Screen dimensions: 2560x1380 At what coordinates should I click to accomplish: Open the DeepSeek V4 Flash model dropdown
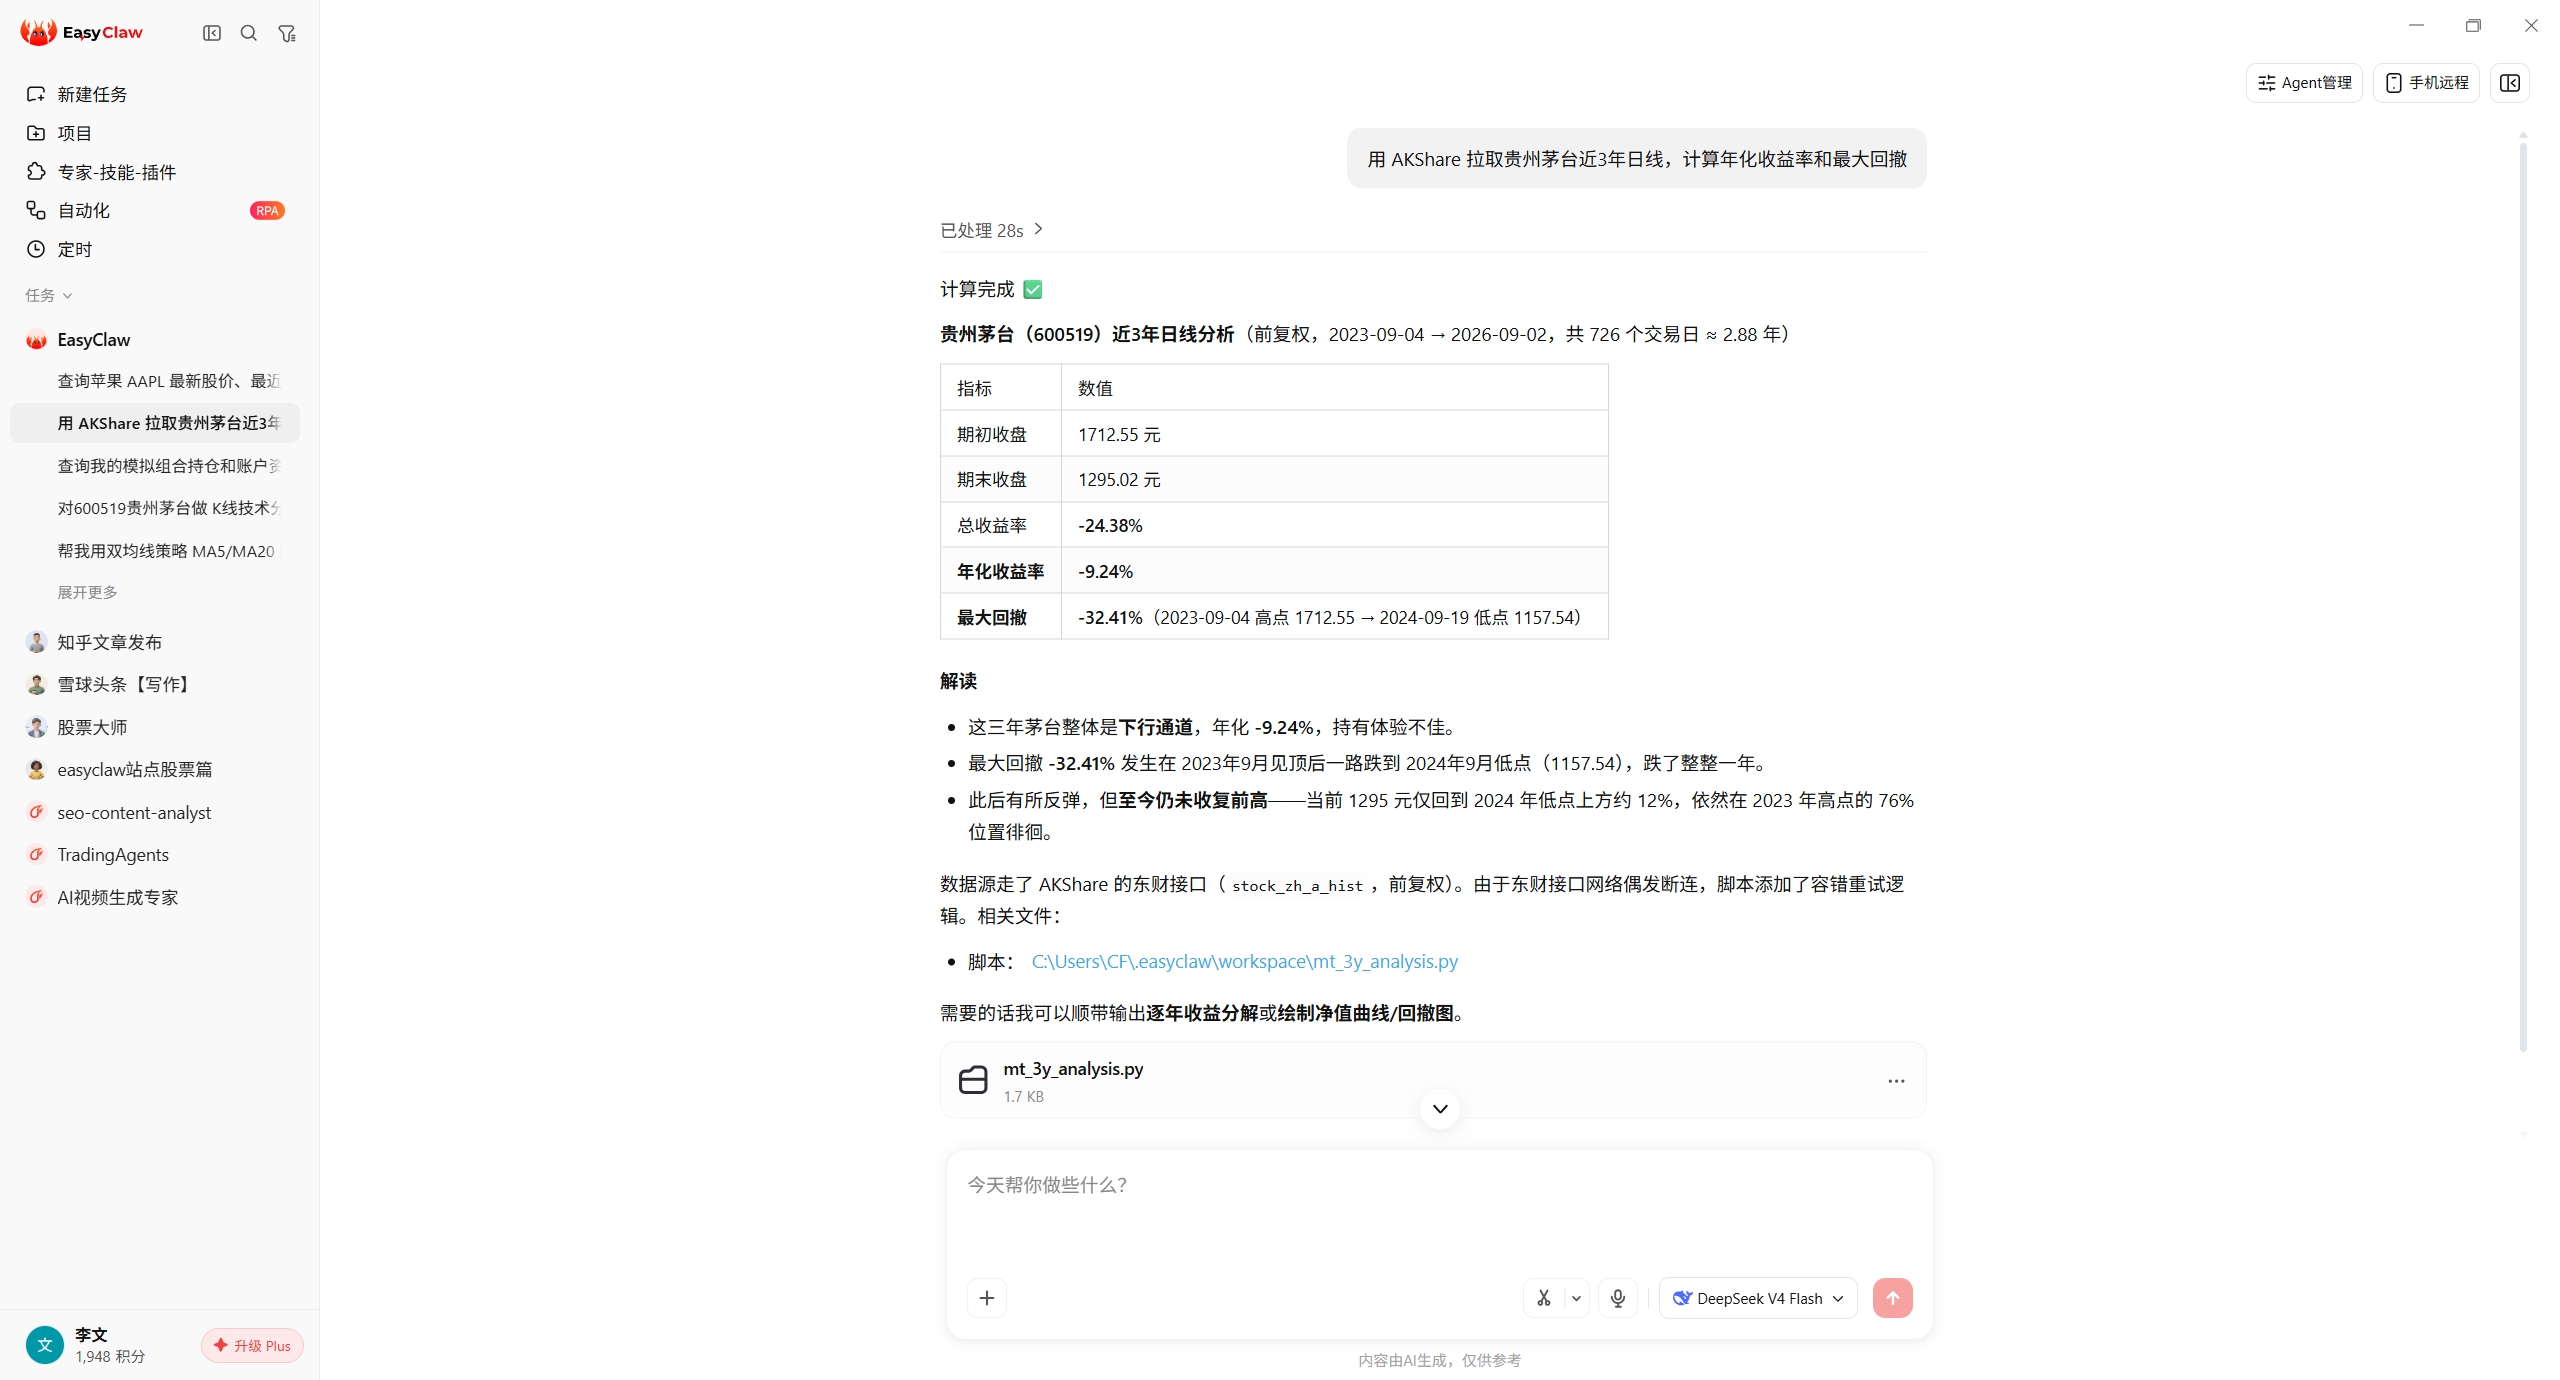(x=1758, y=1298)
